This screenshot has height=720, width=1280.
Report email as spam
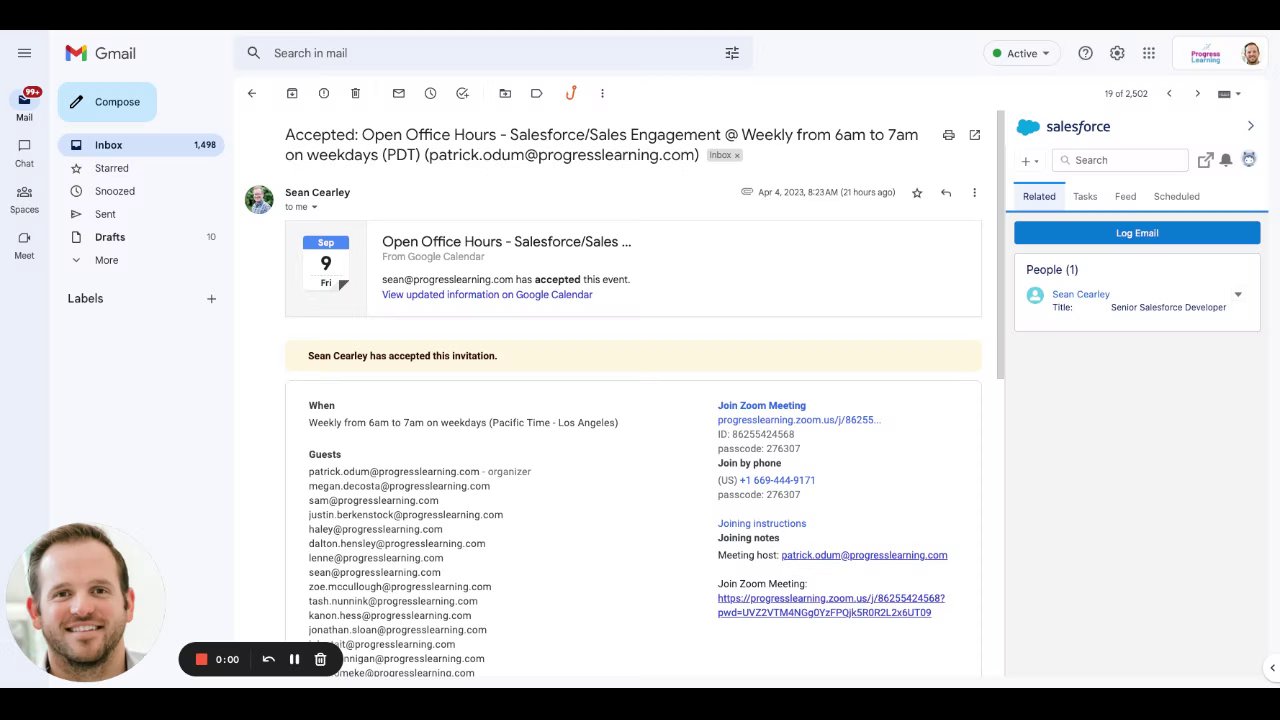(x=324, y=93)
